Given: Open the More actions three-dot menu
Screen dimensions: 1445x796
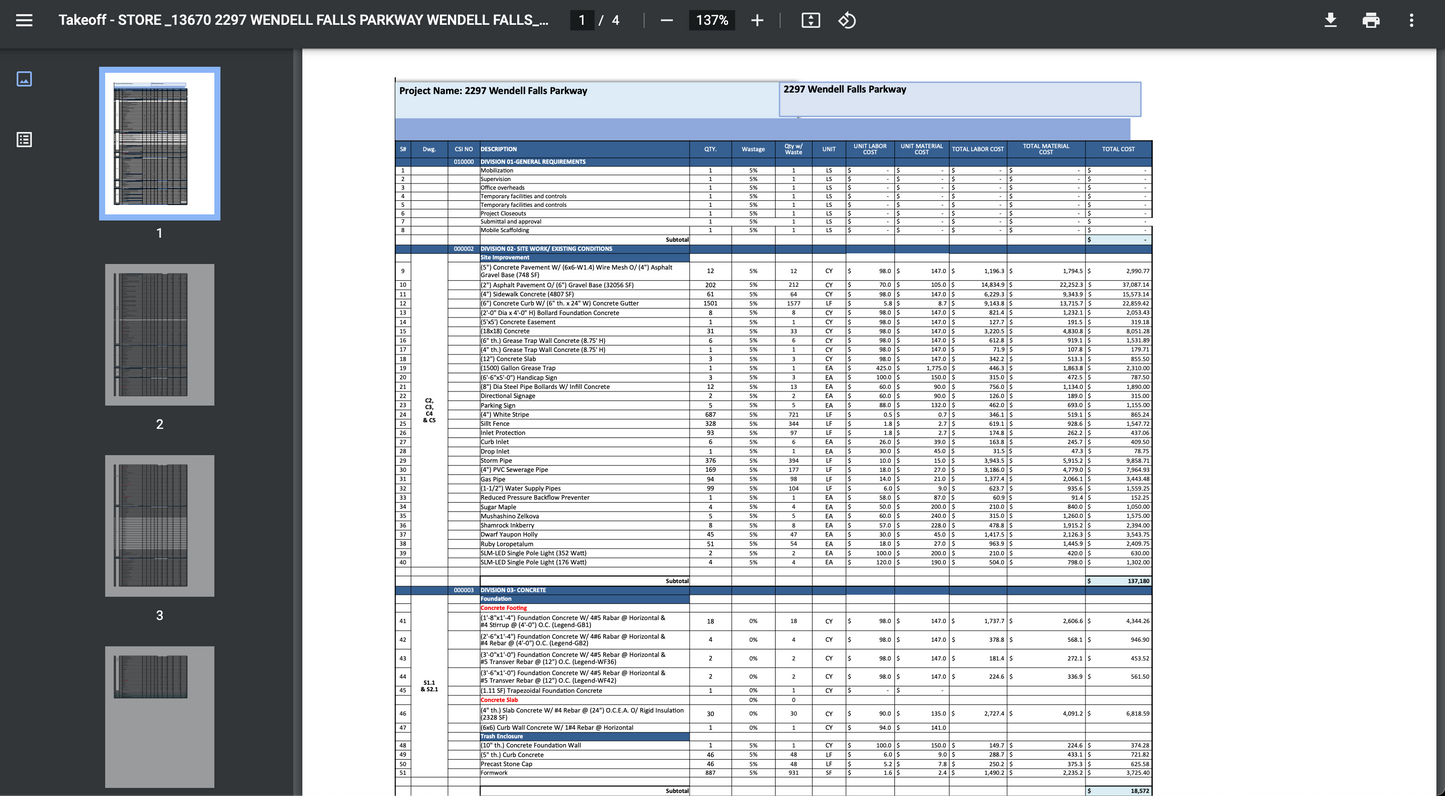Looking at the screenshot, I should coord(1411,20).
